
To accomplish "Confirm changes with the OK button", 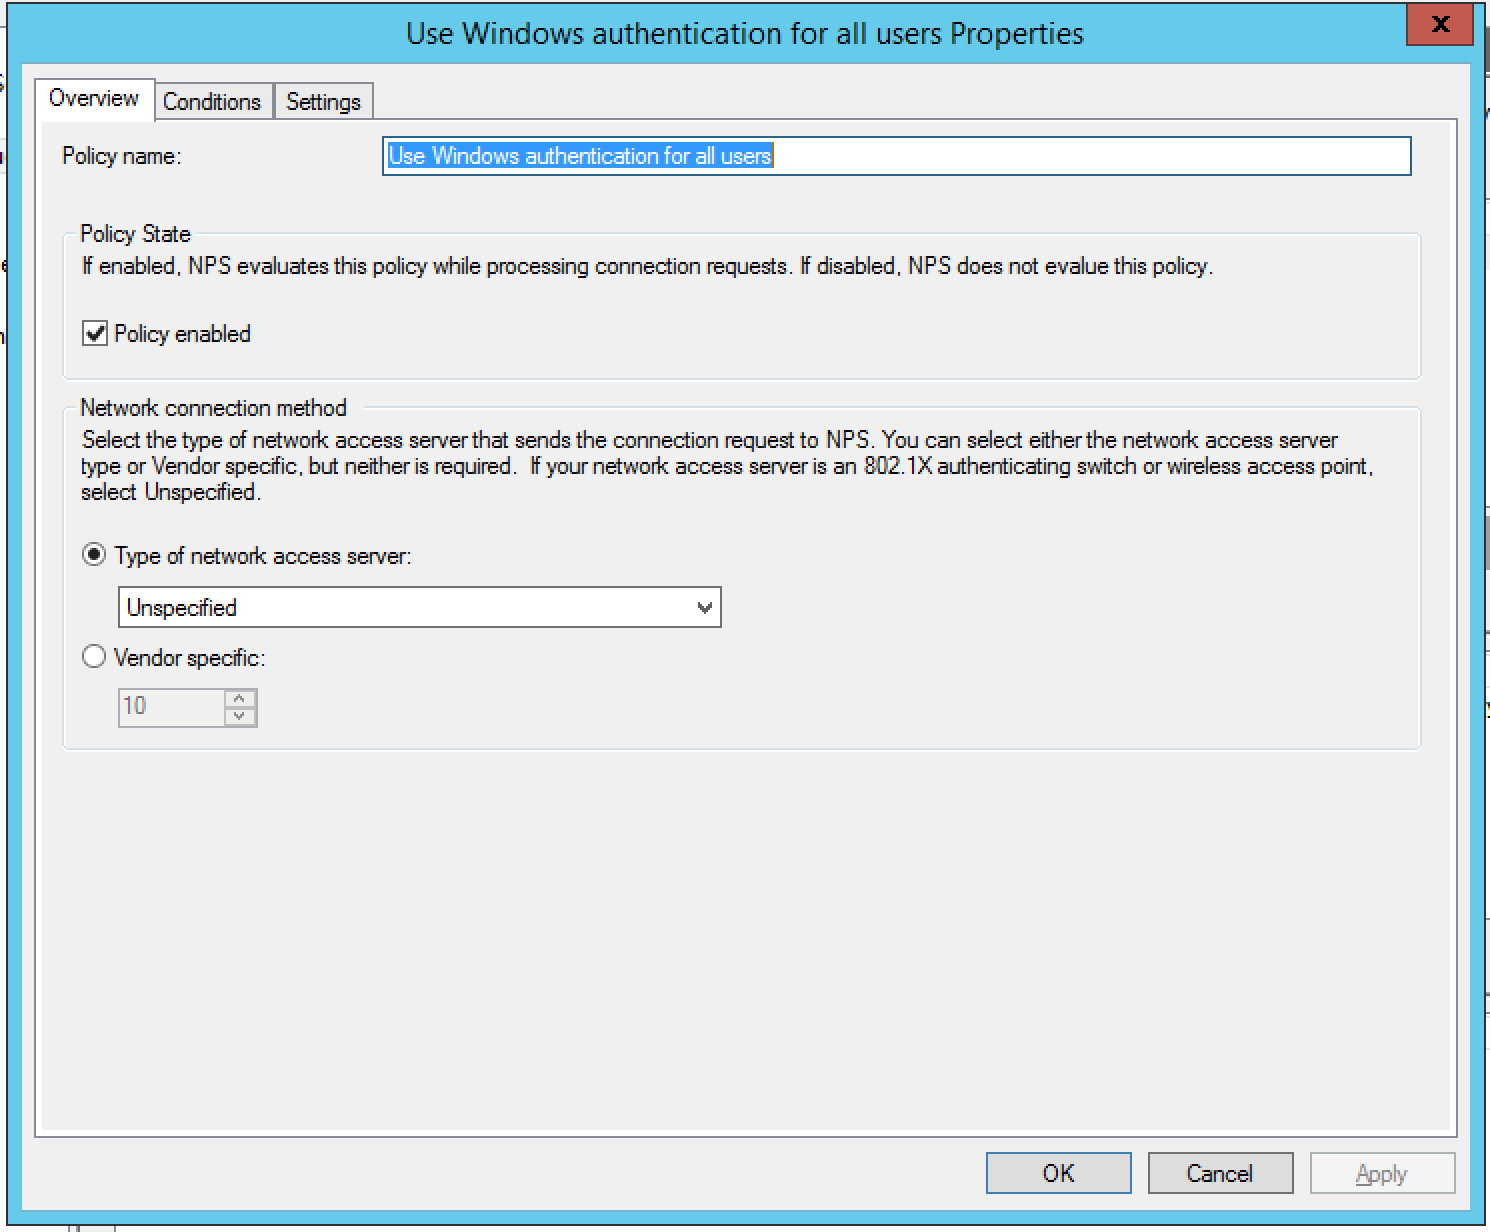I will pyautogui.click(x=1058, y=1173).
